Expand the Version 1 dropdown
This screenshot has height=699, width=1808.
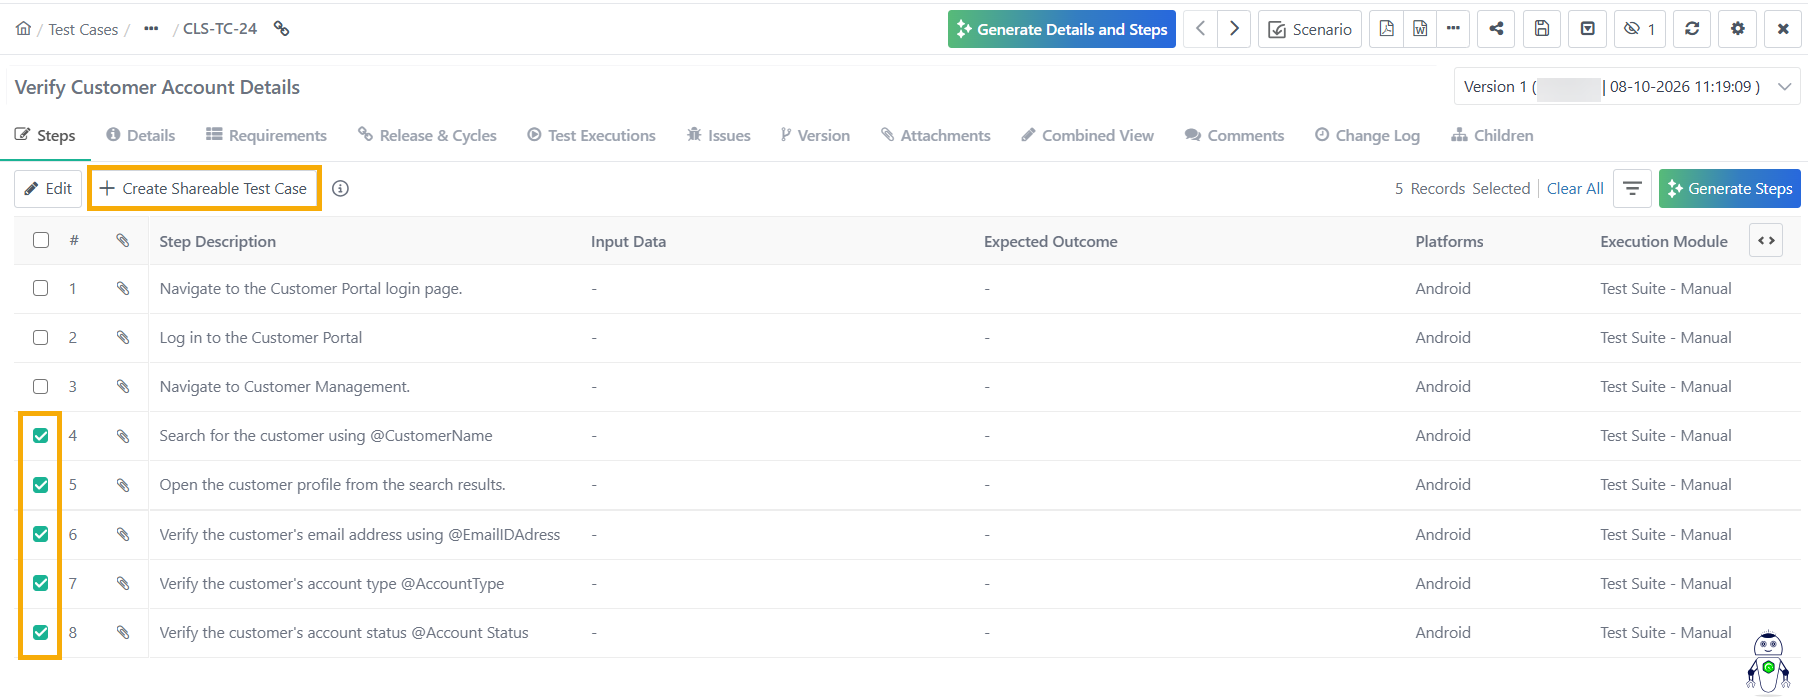click(1627, 87)
